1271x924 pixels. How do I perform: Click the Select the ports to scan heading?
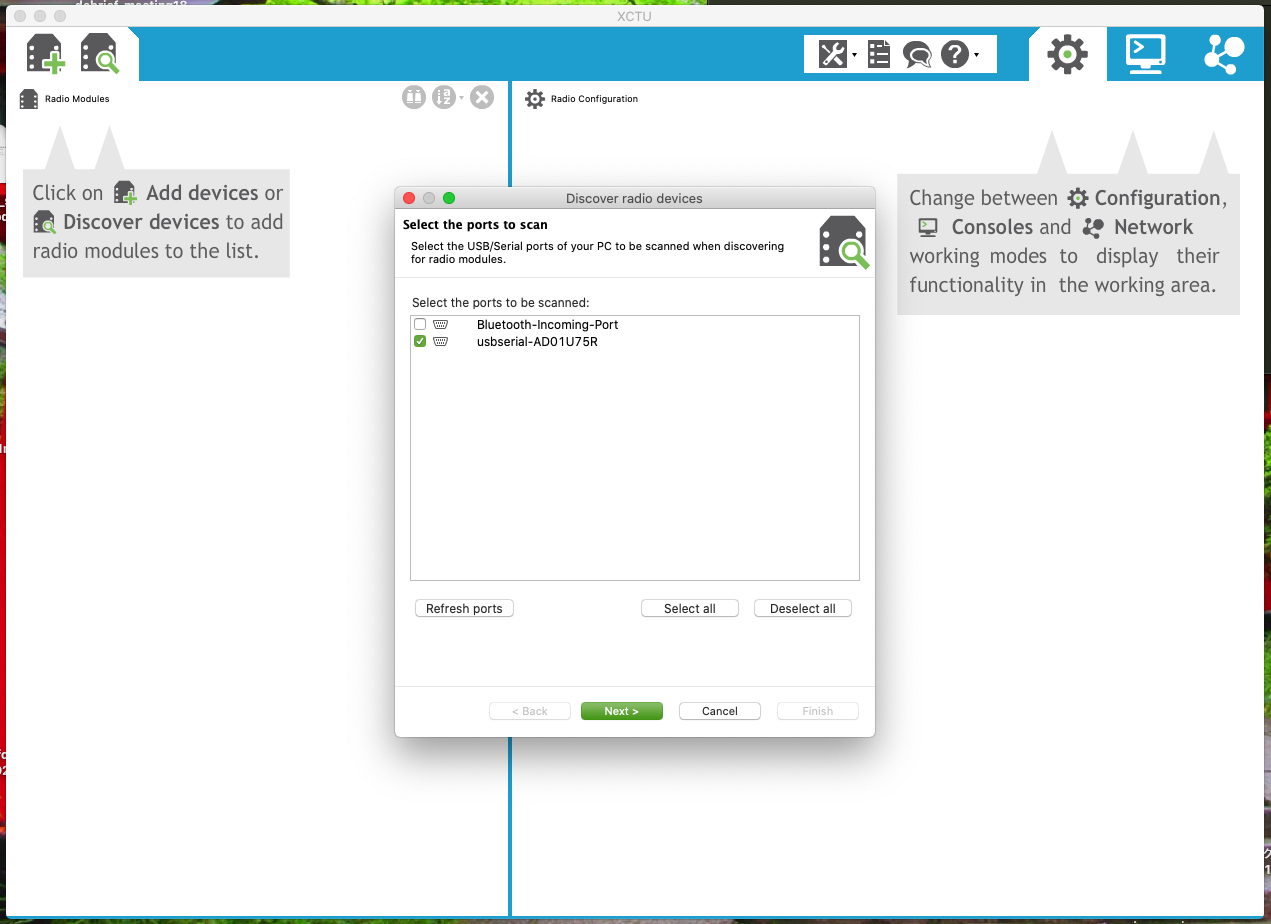click(x=475, y=225)
